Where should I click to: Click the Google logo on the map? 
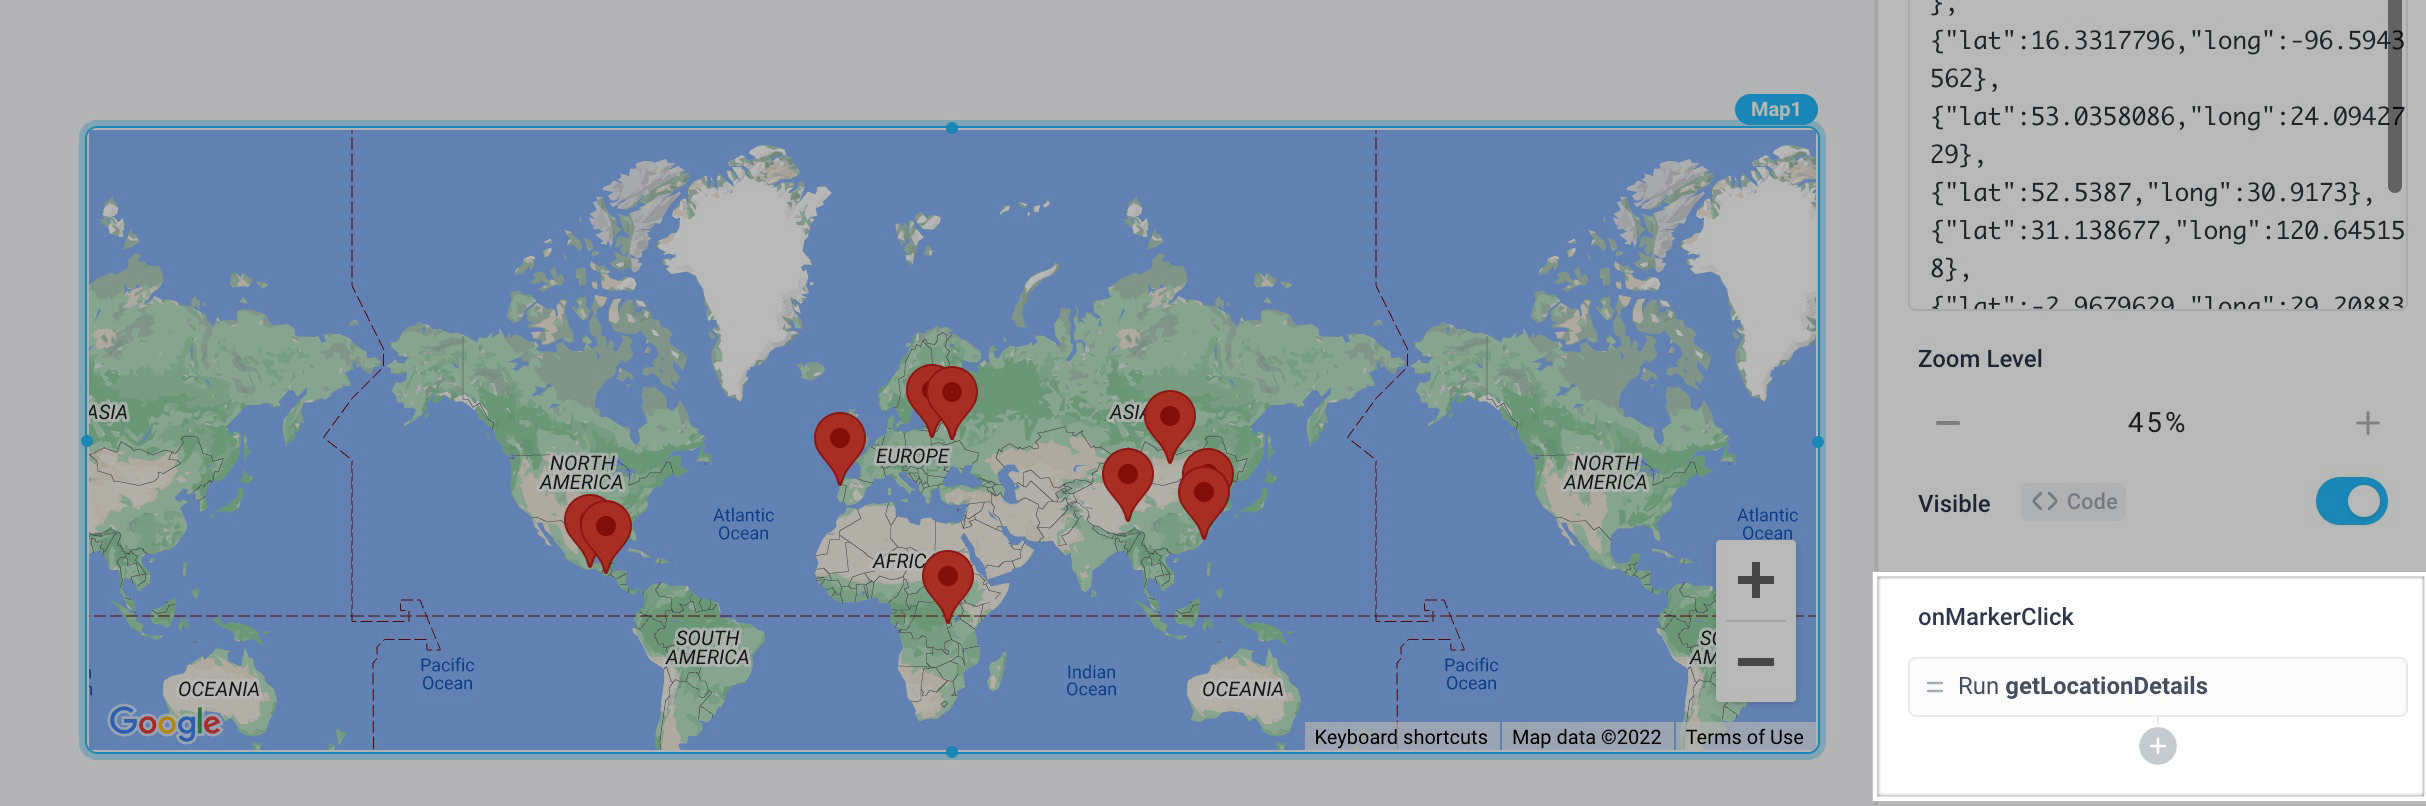click(165, 723)
